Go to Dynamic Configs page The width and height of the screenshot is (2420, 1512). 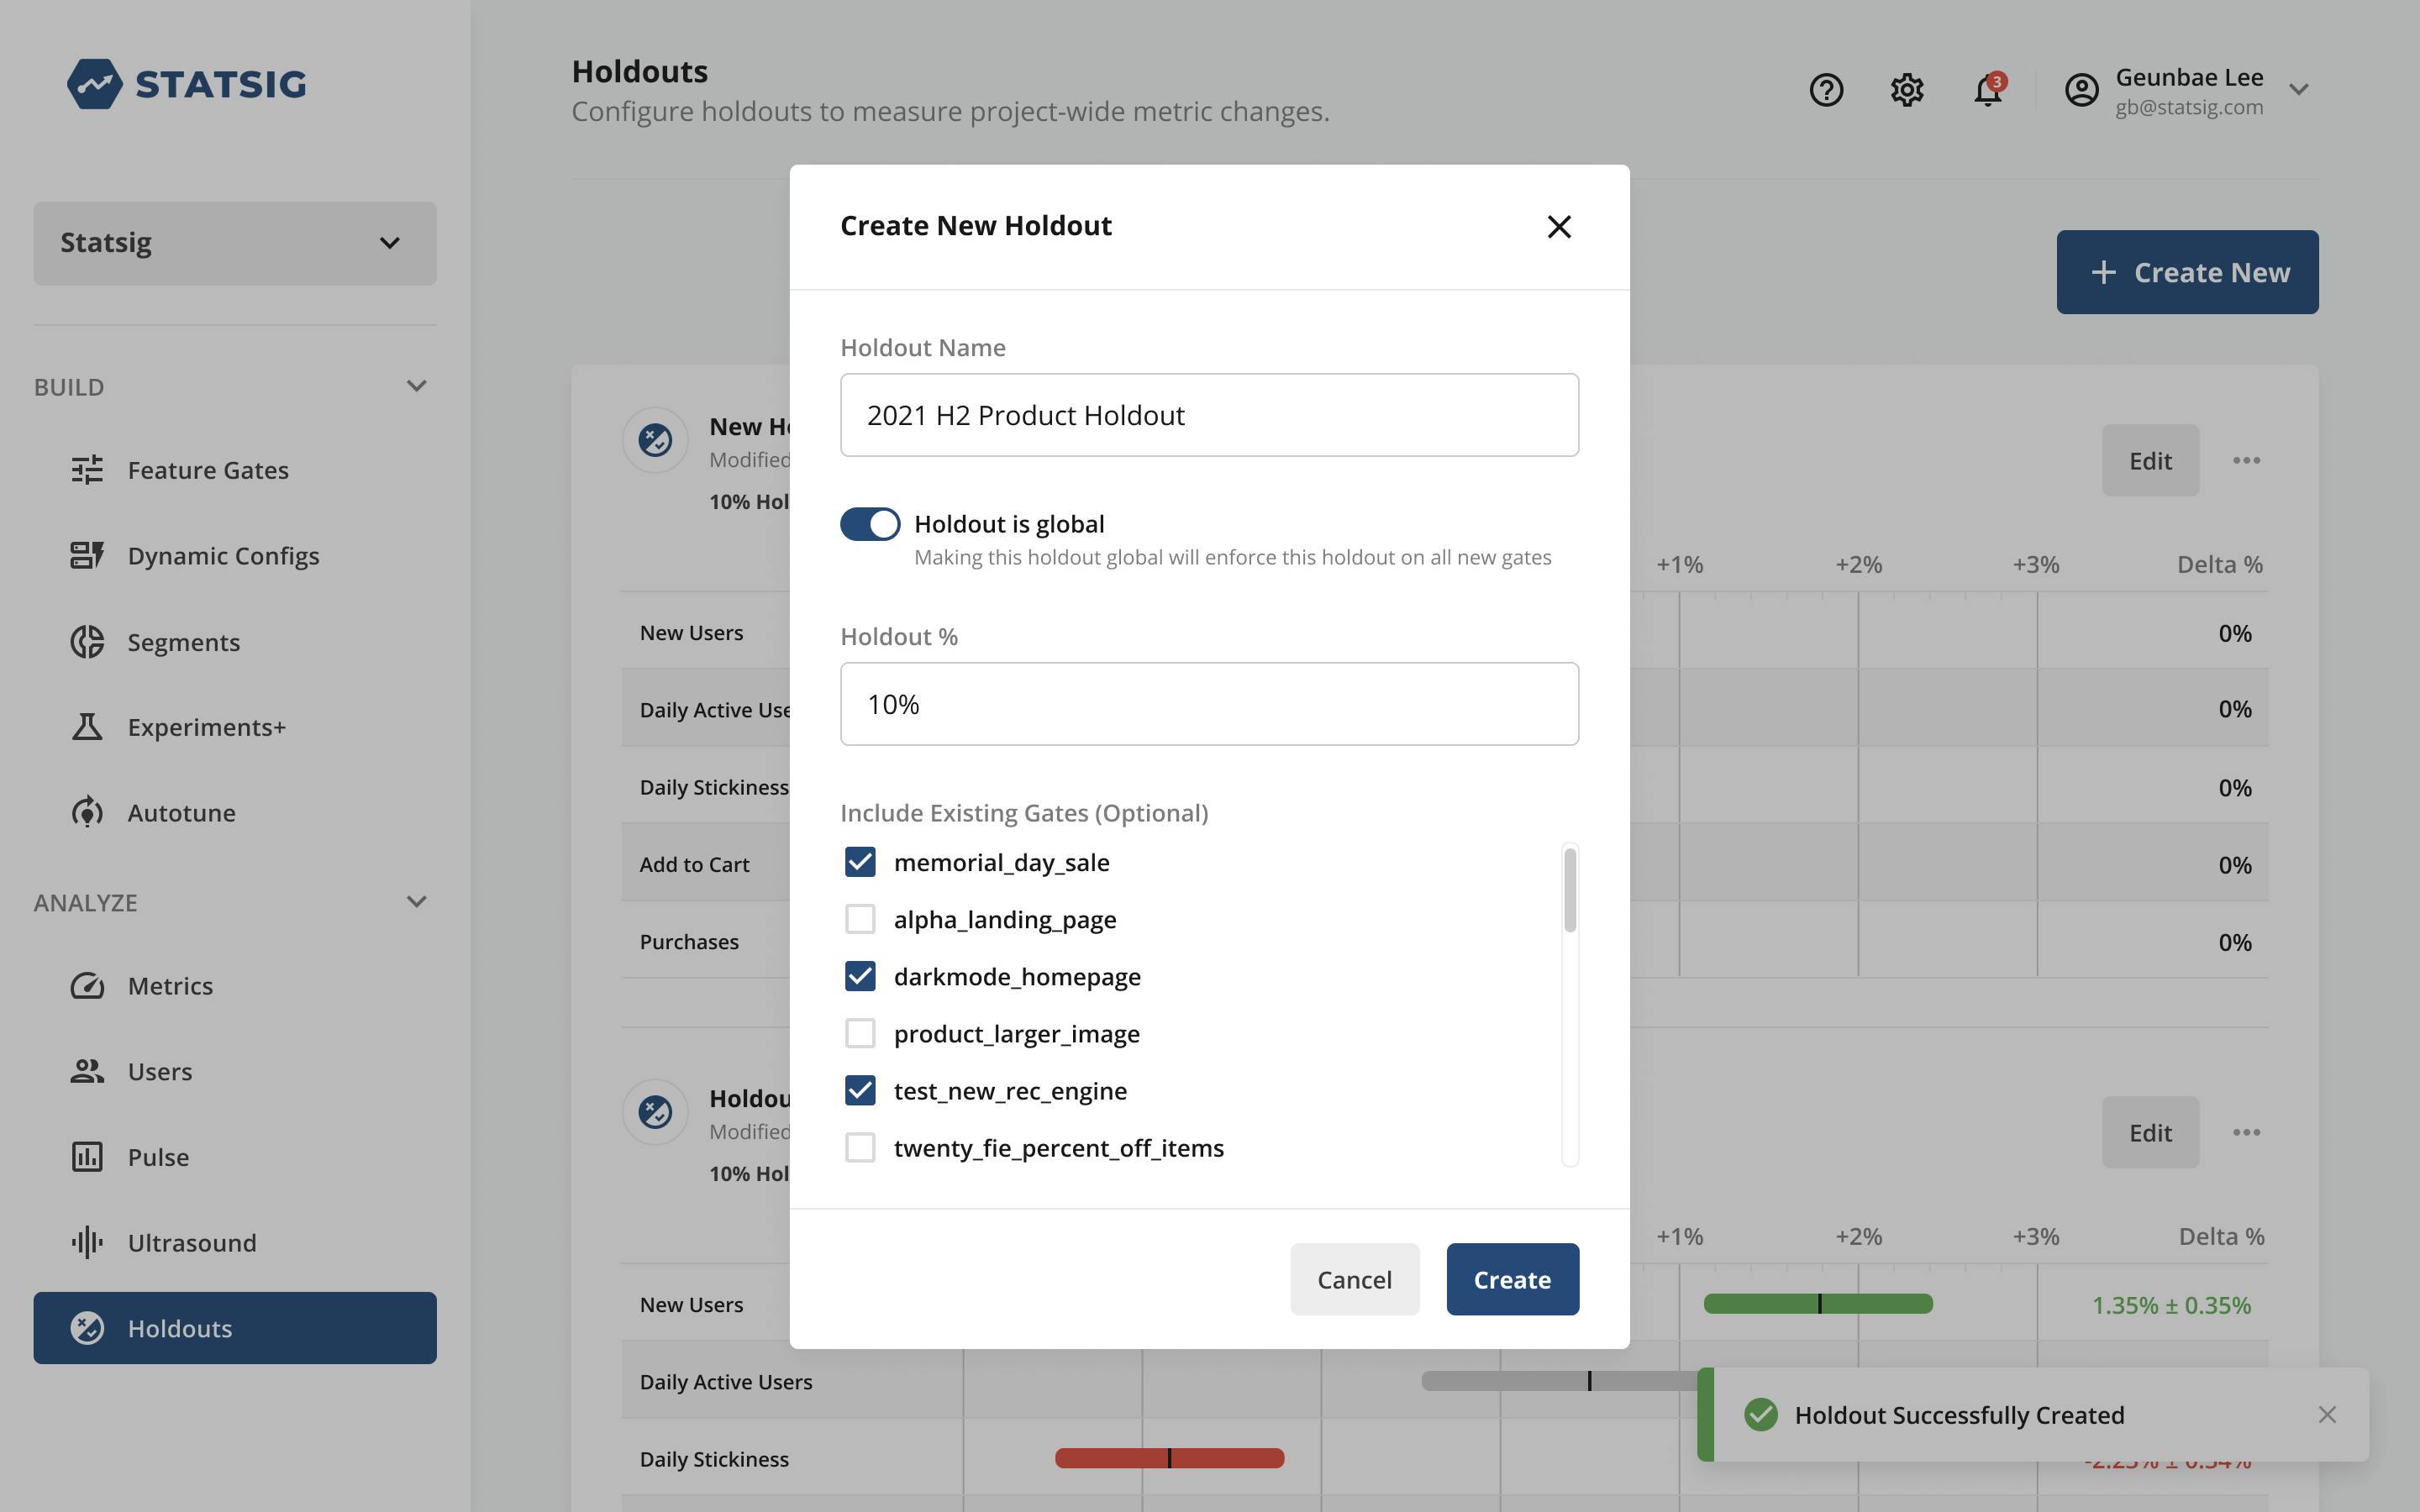click(223, 556)
